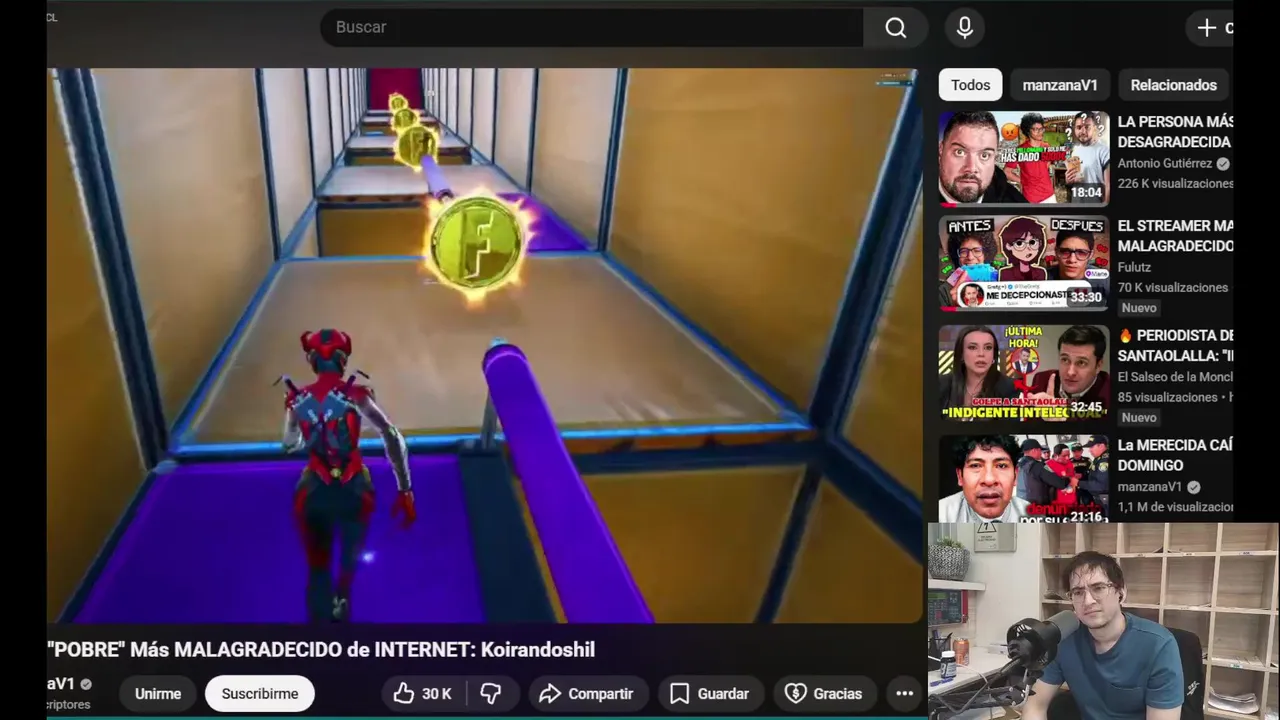The width and height of the screenshot is (1280, 720).
Task: Select the Relacionados filter chip
Action: 1173,85
